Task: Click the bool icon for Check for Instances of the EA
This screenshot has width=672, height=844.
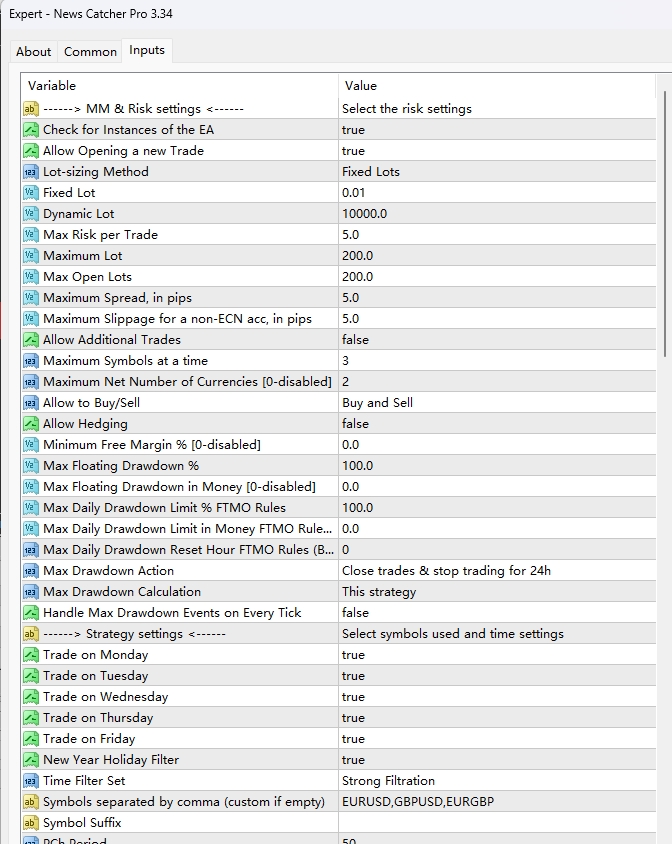Action: (x=31, y=130)
